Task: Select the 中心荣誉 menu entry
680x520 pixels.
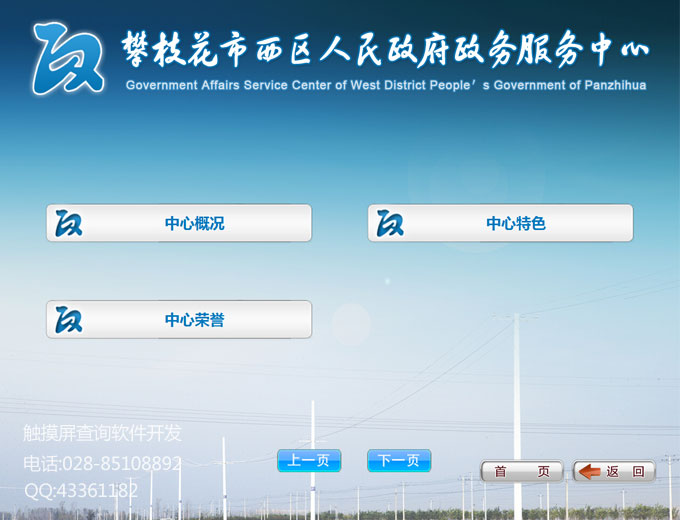Action: pyautogui.click(x=194, y=320)
